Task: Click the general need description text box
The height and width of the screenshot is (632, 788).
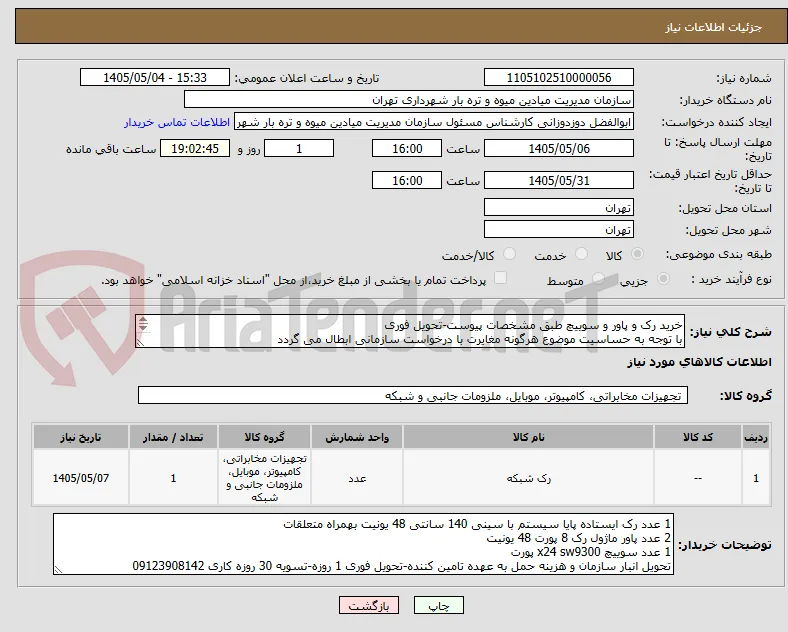Action: (x=410, y=332)
